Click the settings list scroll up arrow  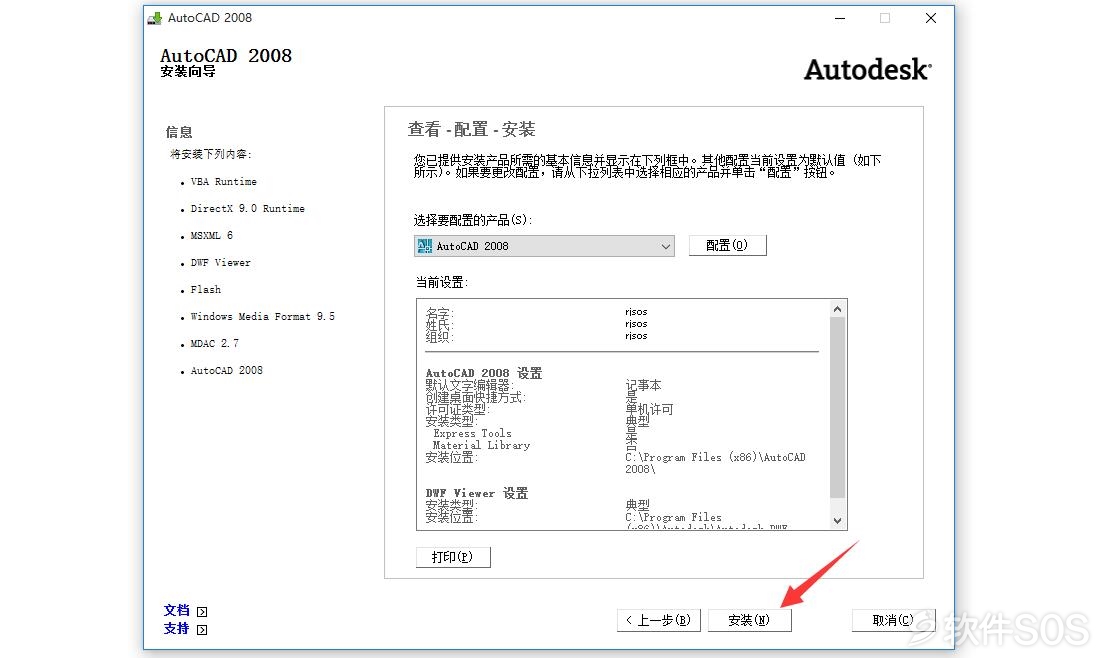[x=837, y=309]
